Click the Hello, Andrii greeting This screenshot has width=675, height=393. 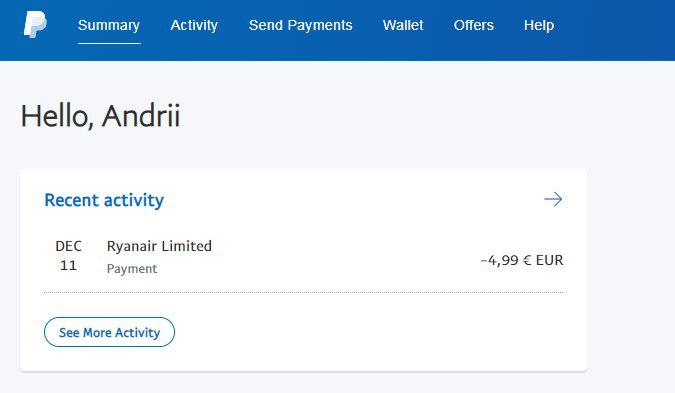[x=100, y=116]
